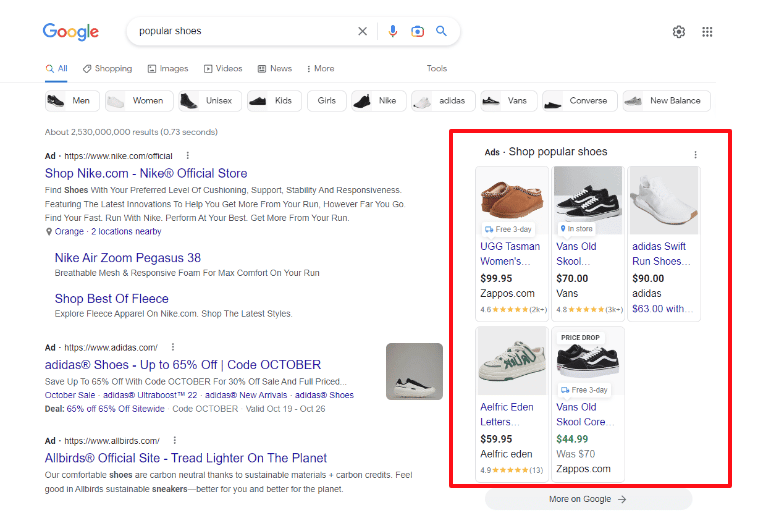758x520 pixels.
Task: Click the Google logo
Action: 71,31
